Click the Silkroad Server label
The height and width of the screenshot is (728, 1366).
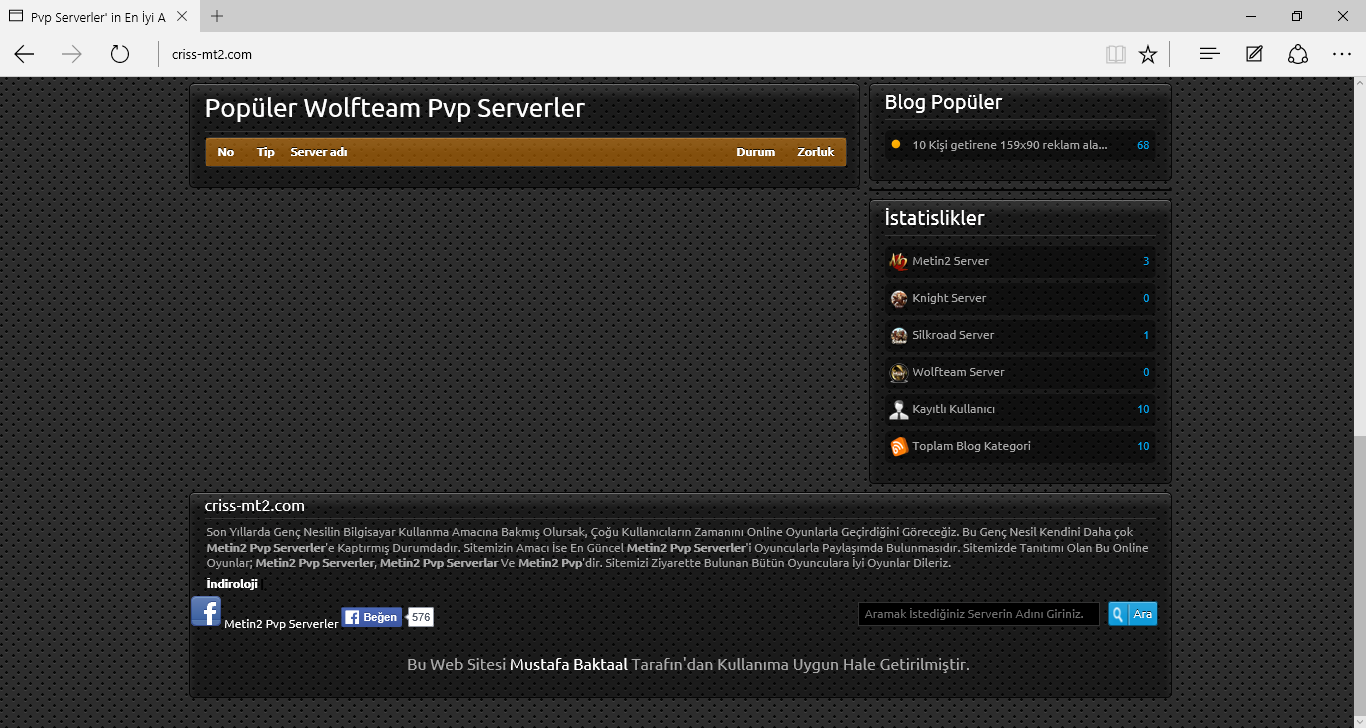click(x=953, y=335)
